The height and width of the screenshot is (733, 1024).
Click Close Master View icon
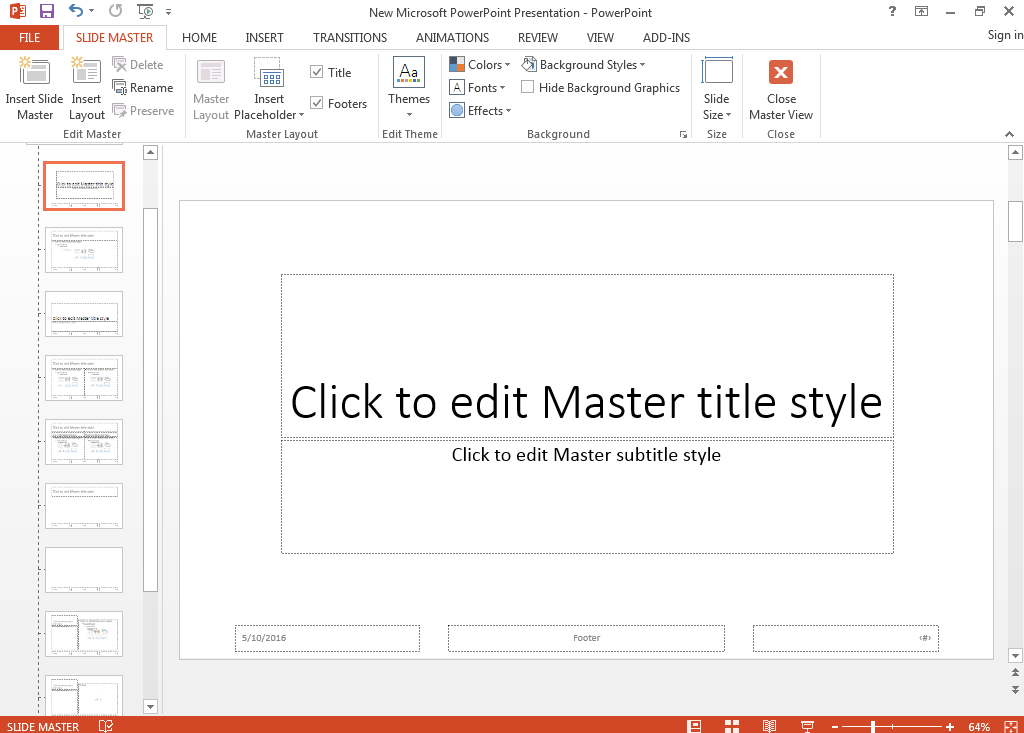coord(781,74)
